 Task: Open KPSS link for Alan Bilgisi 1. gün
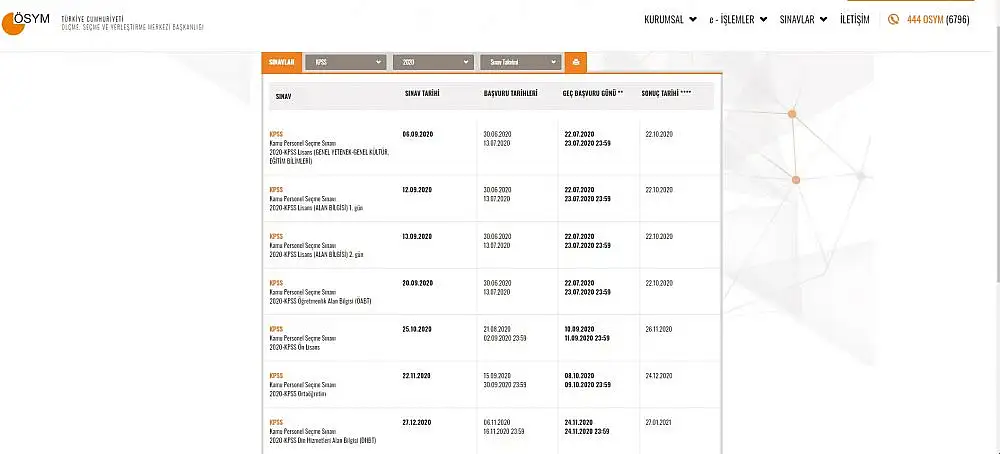(276, 189)
